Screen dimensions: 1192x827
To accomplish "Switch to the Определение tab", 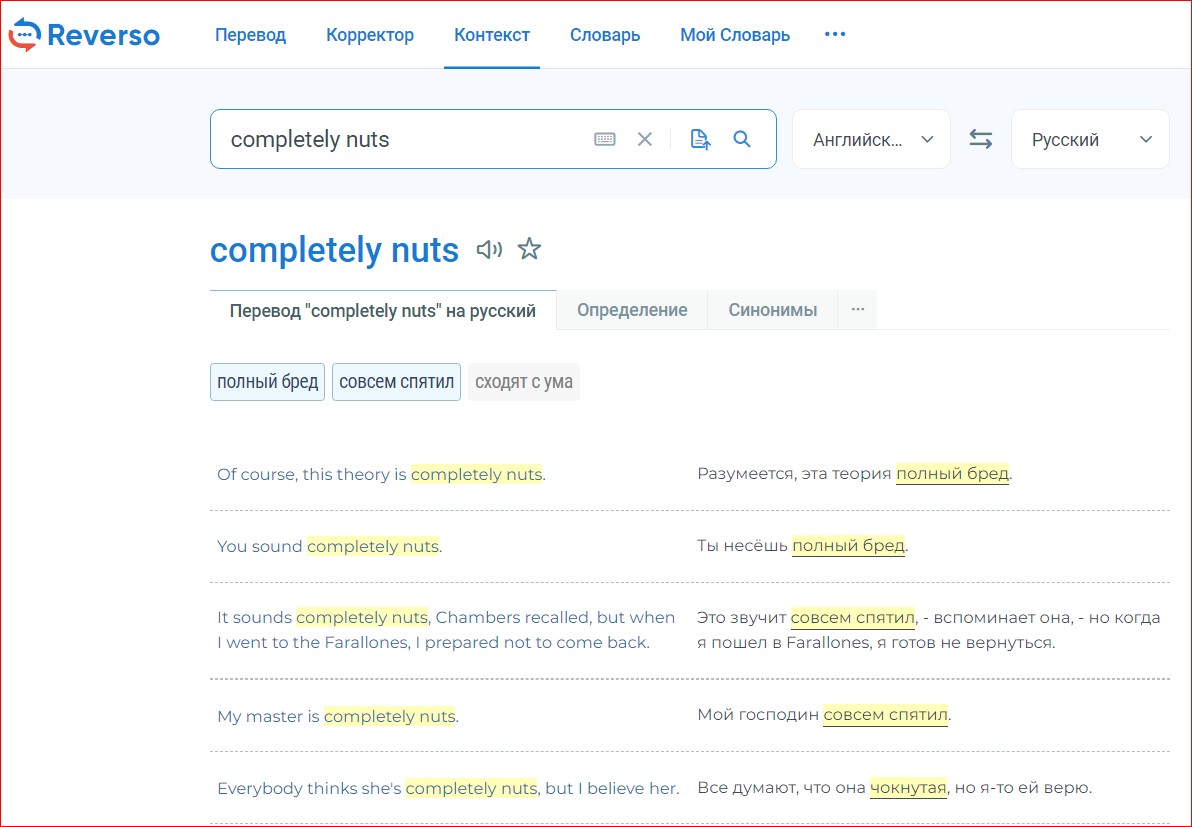I will 632,310.
